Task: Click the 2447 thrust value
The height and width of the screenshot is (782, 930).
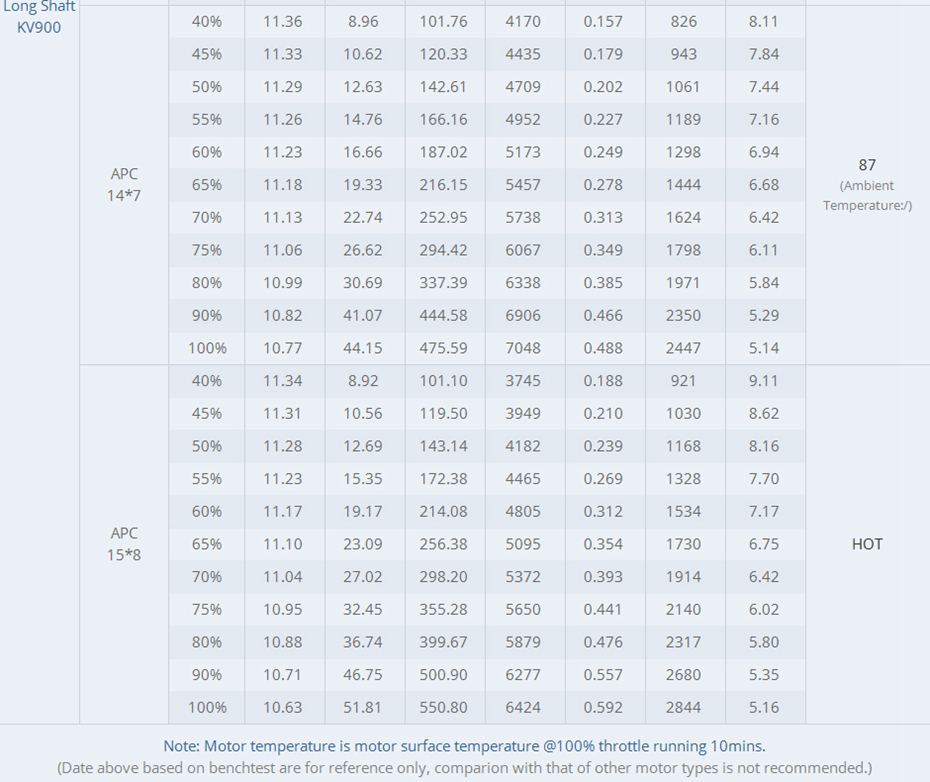Action: [683, 348]
